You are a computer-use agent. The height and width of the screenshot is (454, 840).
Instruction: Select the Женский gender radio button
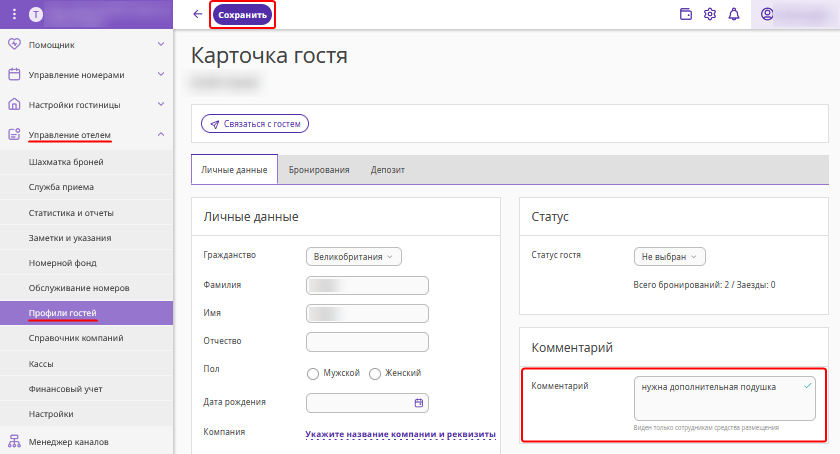(x=375, y=373)
